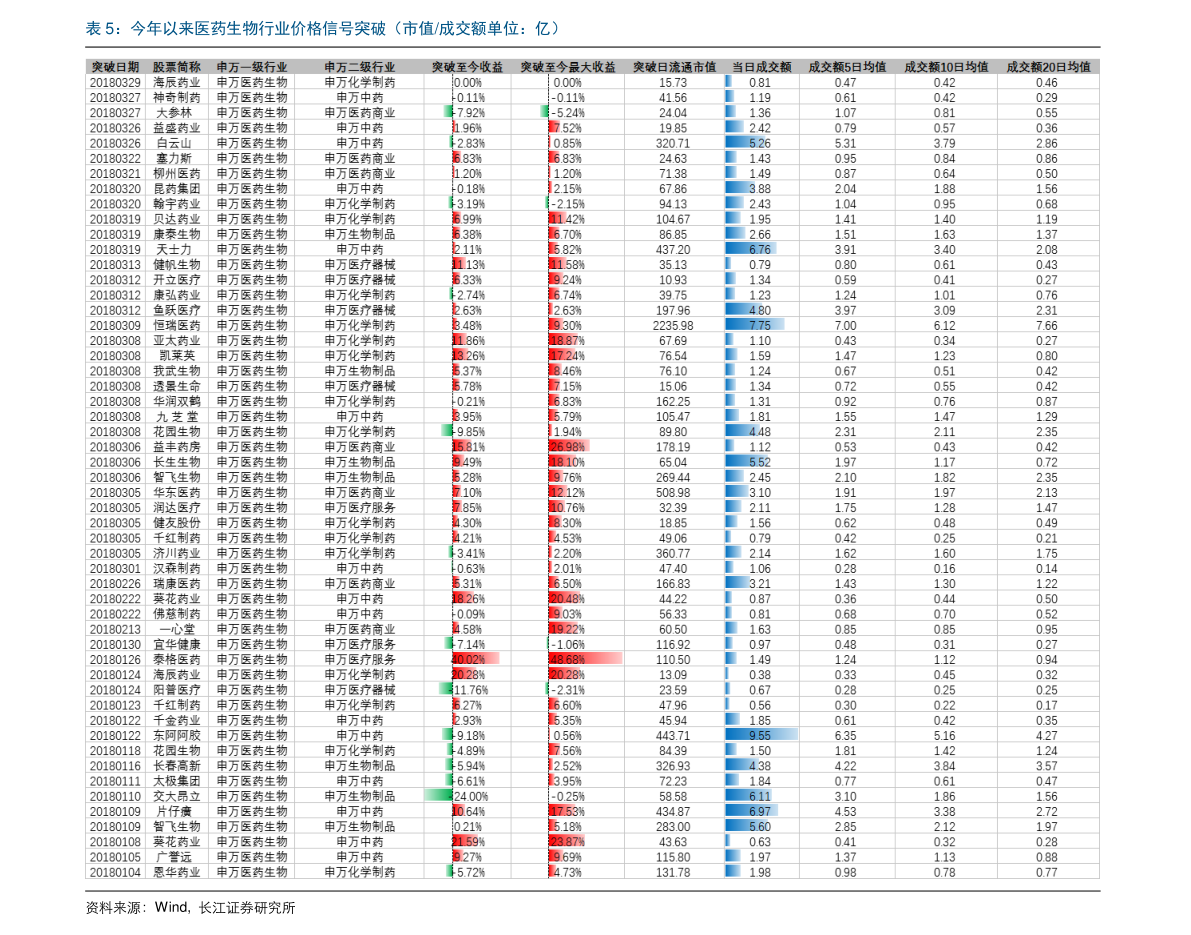This screenshot has height=935, width=1191.
Task: Click the 申万二级行业 column header
Action: click(360, 67)
